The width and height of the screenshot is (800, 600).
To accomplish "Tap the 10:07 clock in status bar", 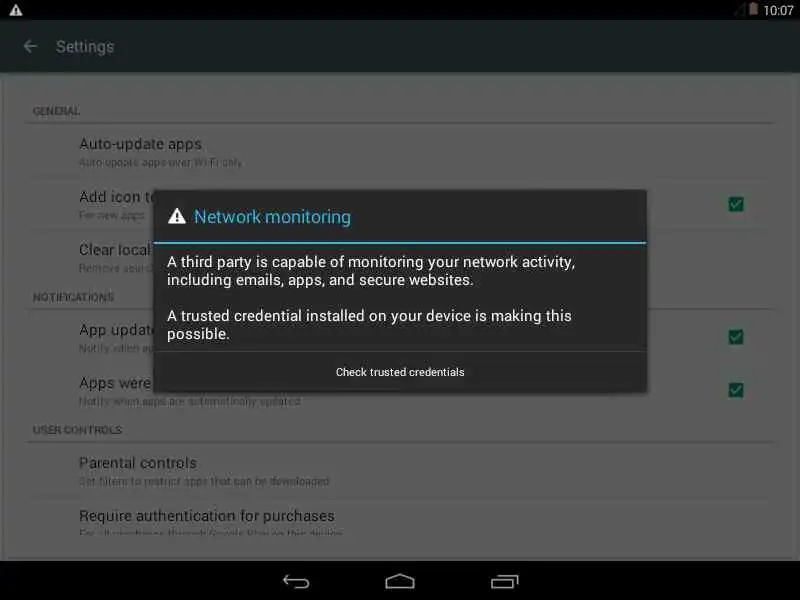I will 778,10.
